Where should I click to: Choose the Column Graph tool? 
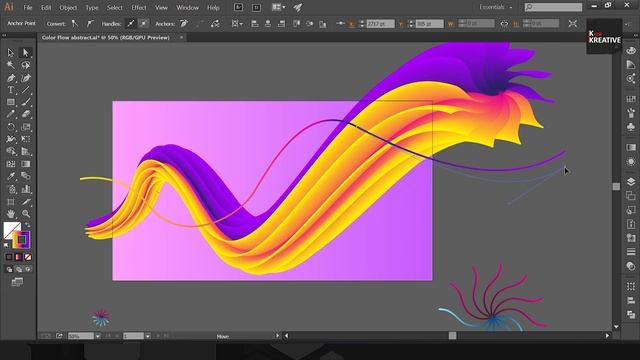[26, 189]
